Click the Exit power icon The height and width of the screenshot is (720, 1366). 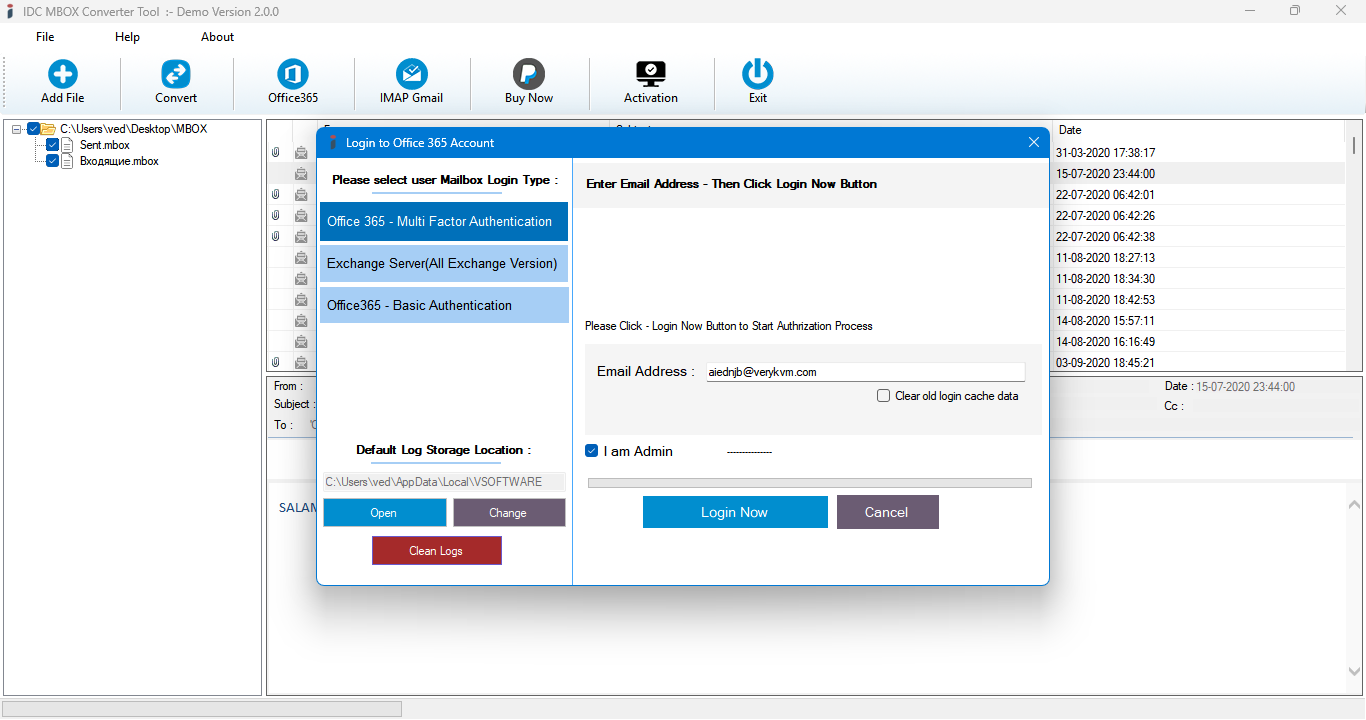(x=758, y=74)
